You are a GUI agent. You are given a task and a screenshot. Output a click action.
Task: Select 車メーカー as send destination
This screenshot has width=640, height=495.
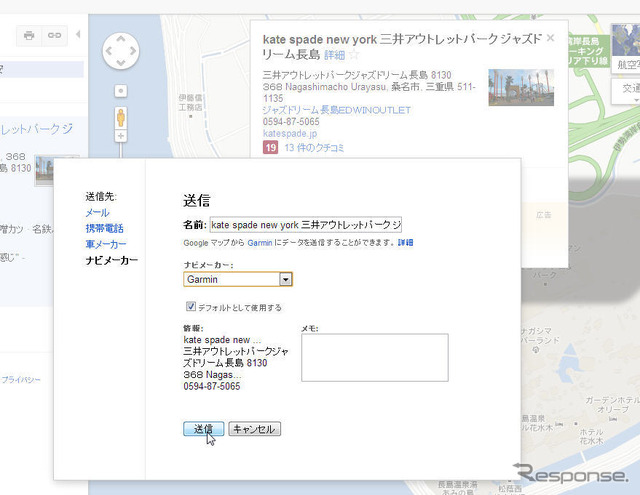pyautogui.click(x=106, y=244)
